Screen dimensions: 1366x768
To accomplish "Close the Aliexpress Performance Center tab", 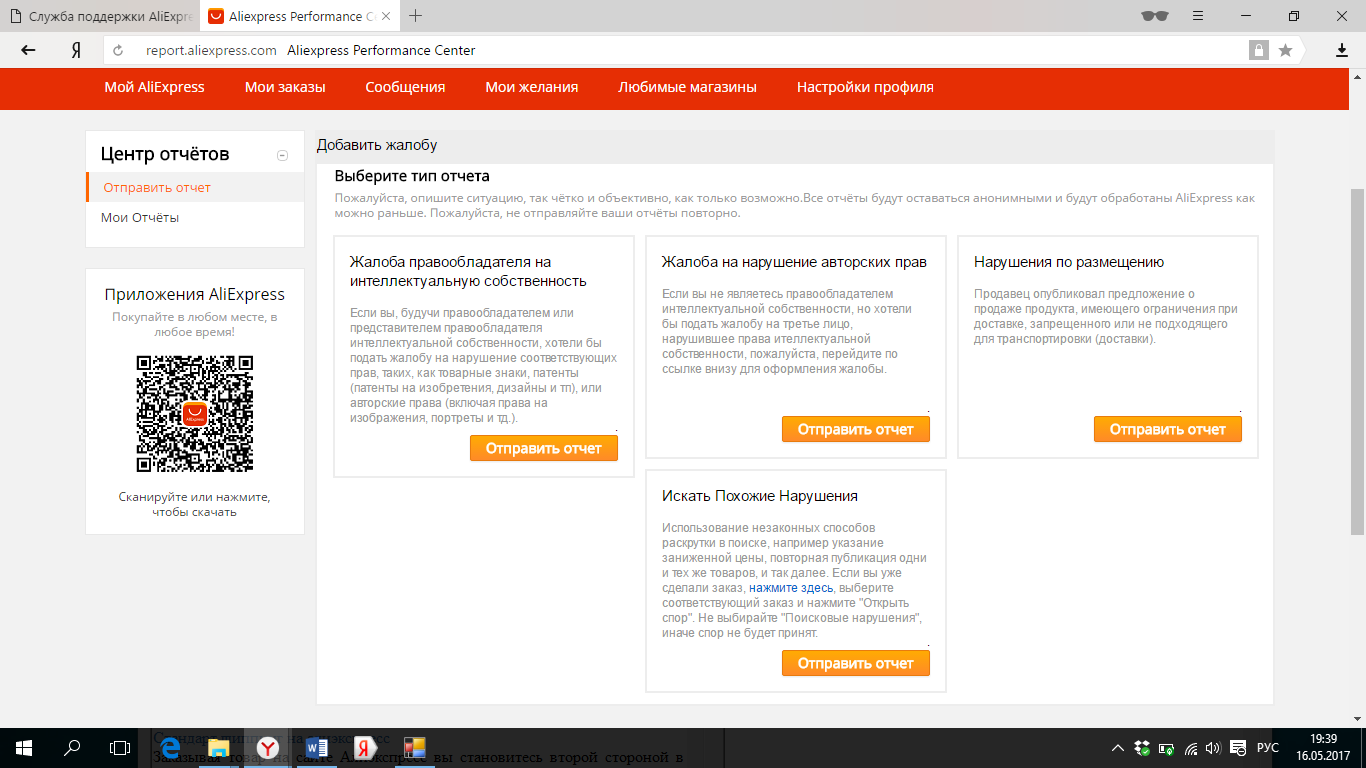I will pyautogui.click(x=386, y=16).
